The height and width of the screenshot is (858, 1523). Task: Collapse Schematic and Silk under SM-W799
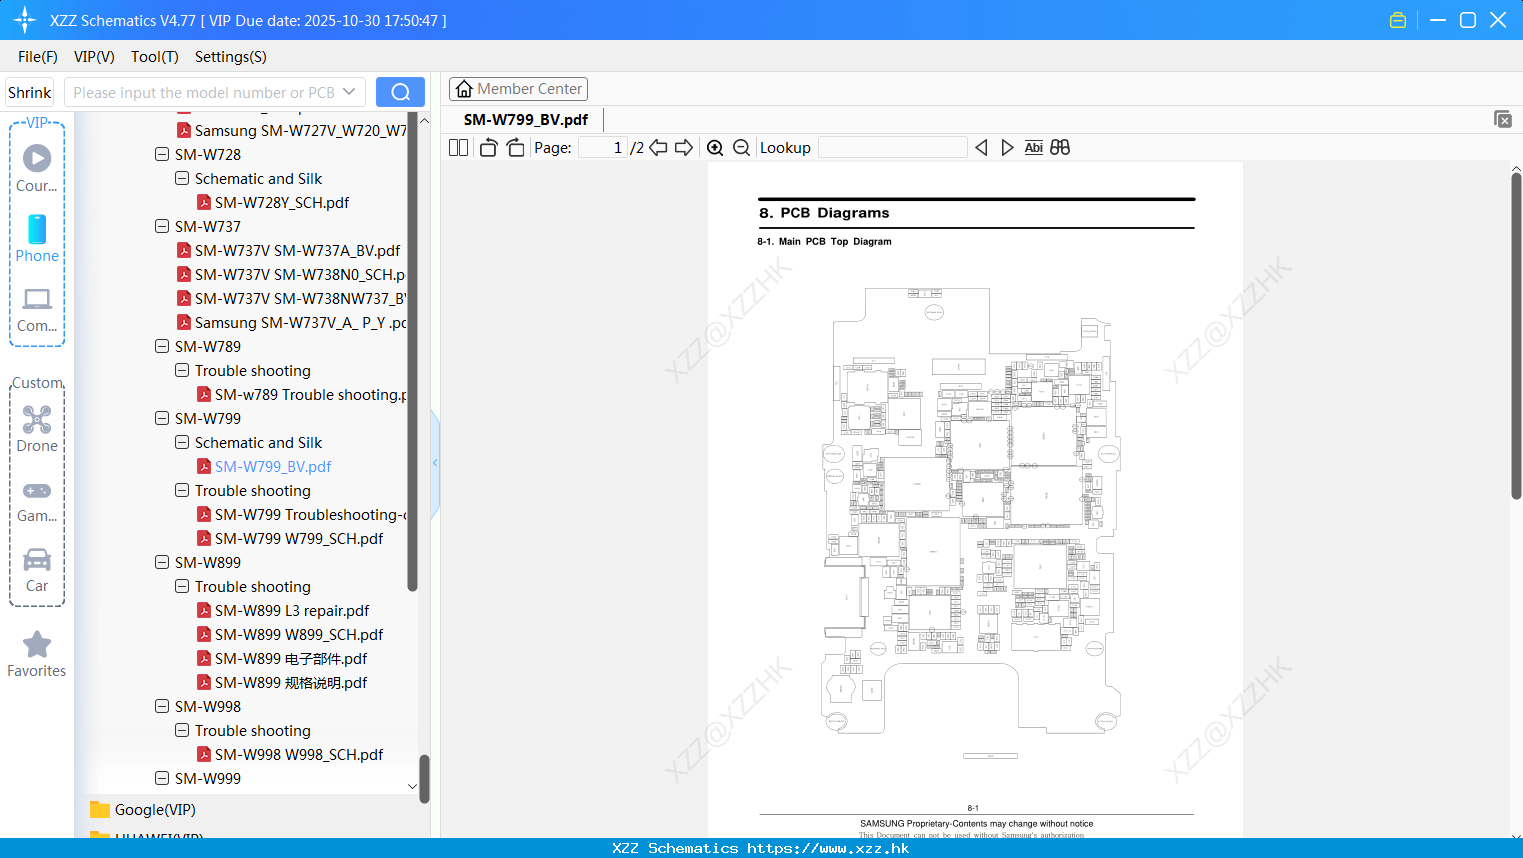pos(182,442)
